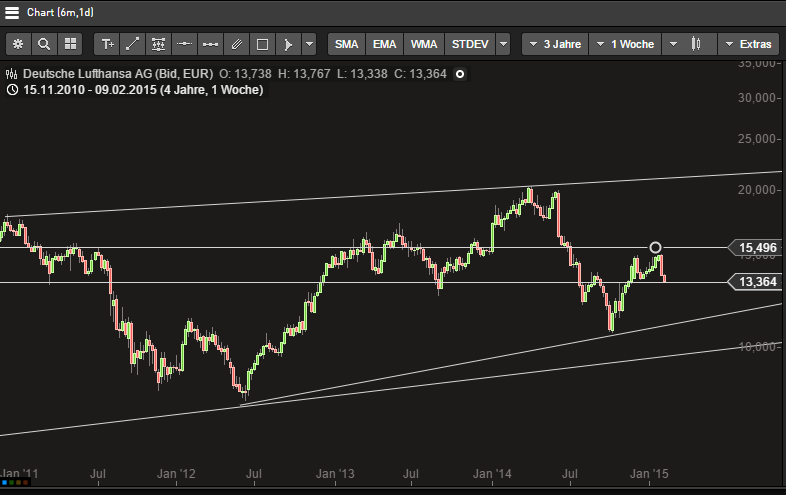This screenshot has width=786, height=495.
Task: Select the trend line drawing tool
Action: pos(133,44)
